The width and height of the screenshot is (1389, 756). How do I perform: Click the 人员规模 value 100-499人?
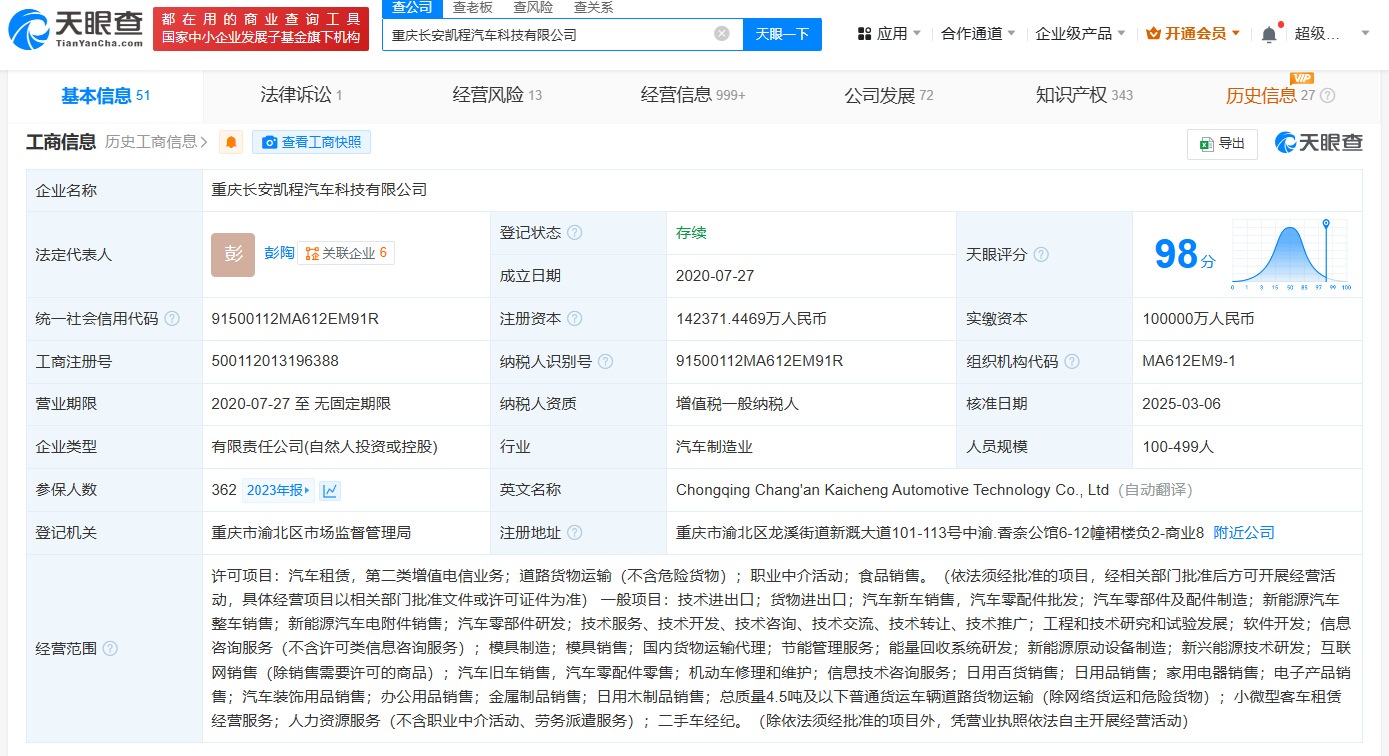1178,447
